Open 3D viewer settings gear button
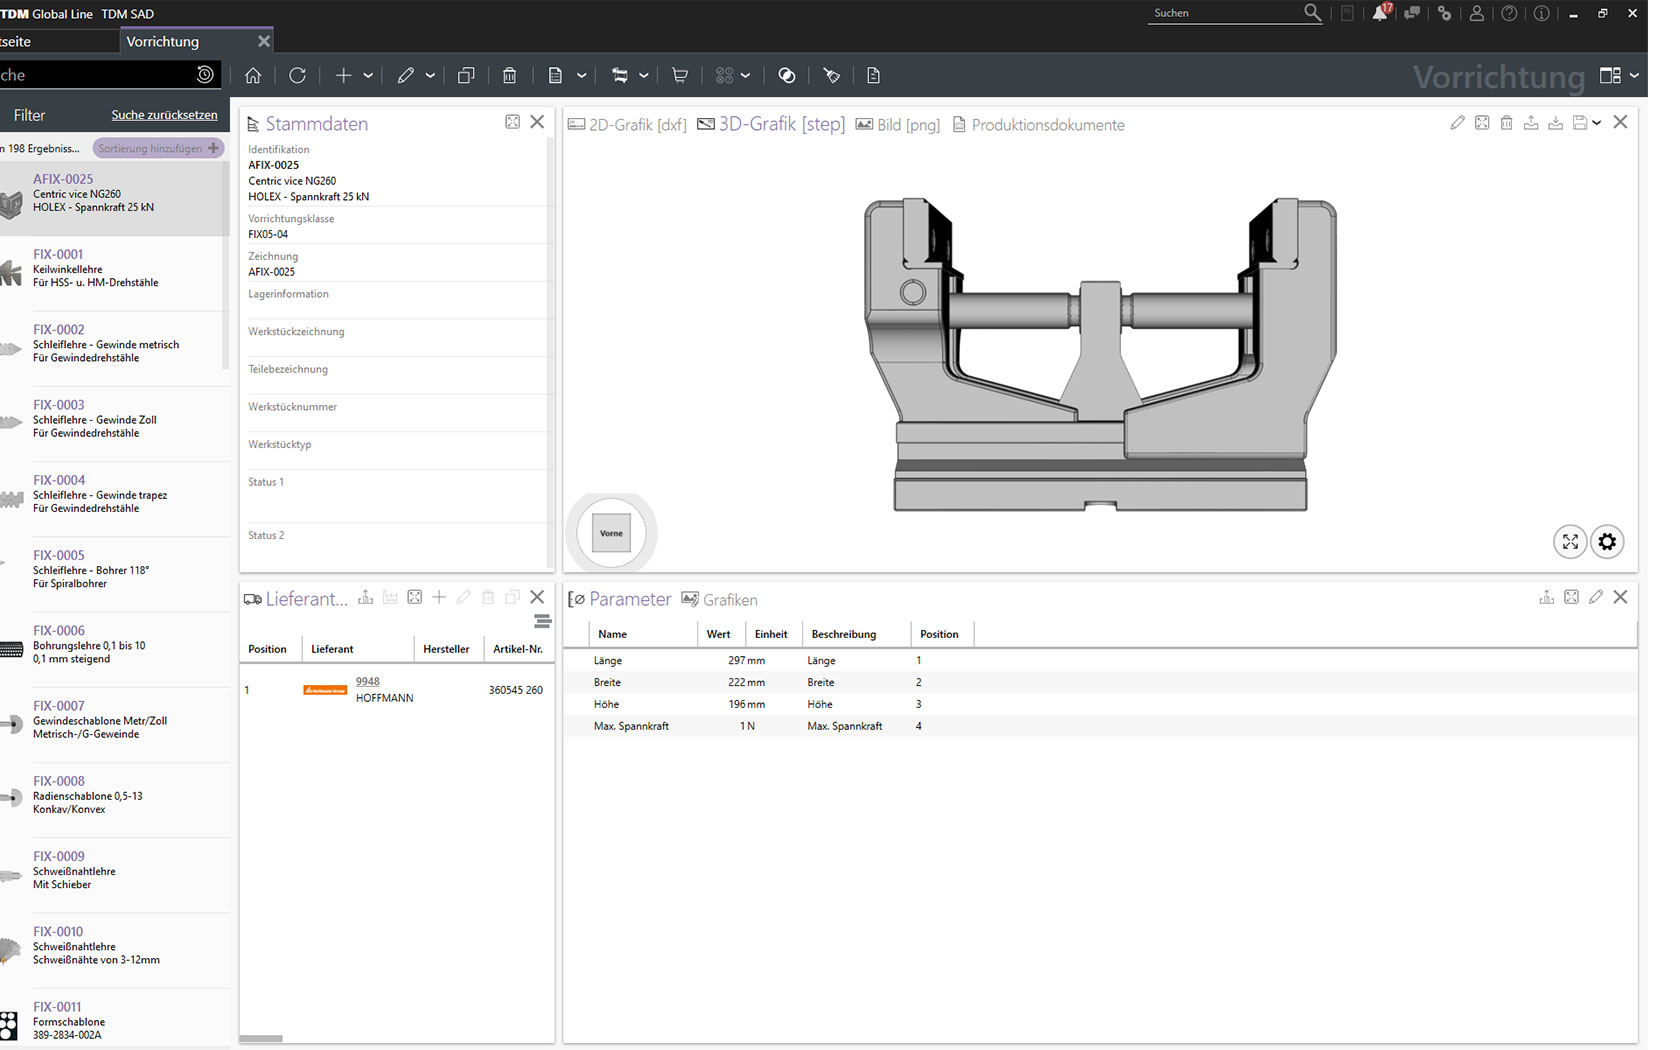Viewport: 1680px width, 1050px height. pos(1607,541)
